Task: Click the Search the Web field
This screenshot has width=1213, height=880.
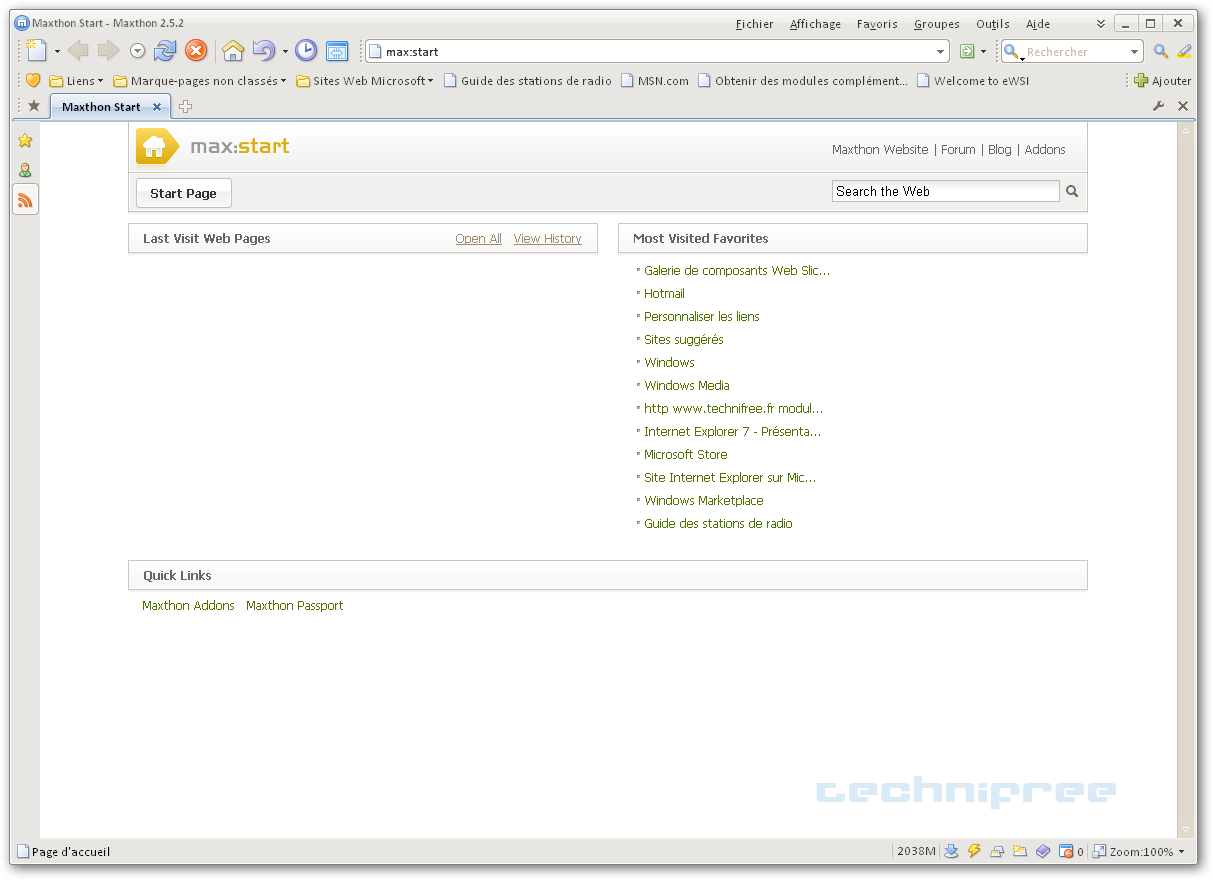Action: pyautogui.click(x=944, y=191)
